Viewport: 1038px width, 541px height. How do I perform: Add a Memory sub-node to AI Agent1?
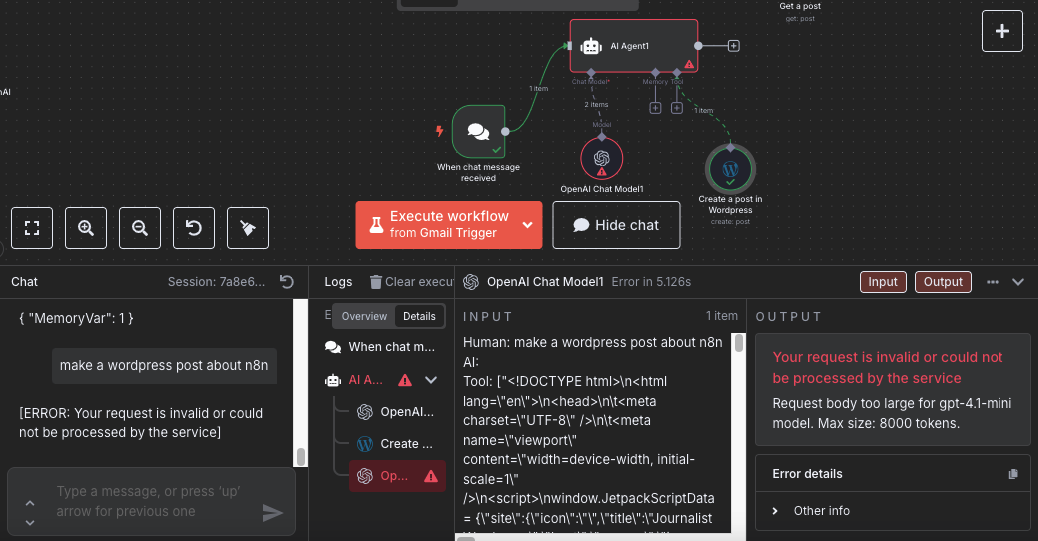[655, 108]
